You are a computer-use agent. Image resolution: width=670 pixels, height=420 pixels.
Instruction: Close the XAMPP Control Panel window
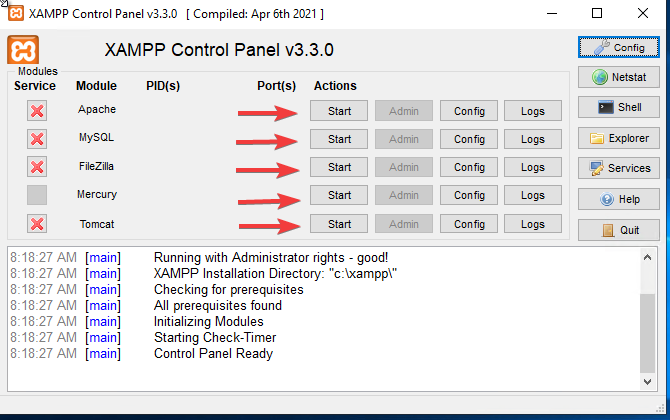tap(643, 14)
